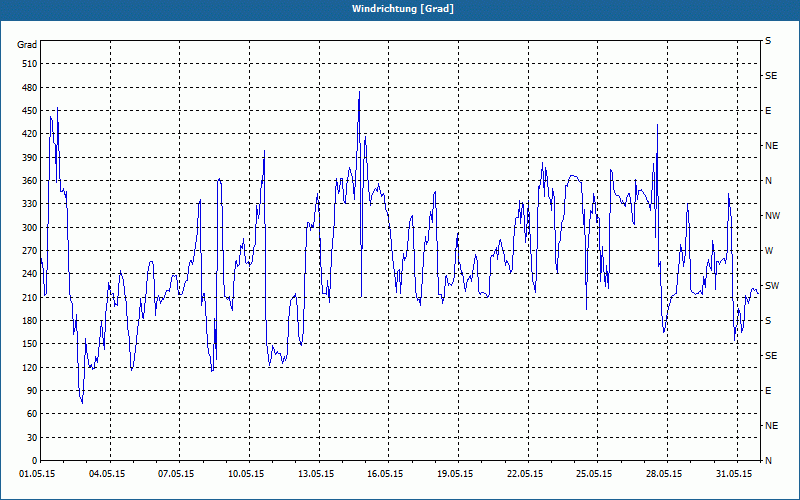Select the 510 y-axis value
Screen dimensions: 800x500
(x=29, y=64)
